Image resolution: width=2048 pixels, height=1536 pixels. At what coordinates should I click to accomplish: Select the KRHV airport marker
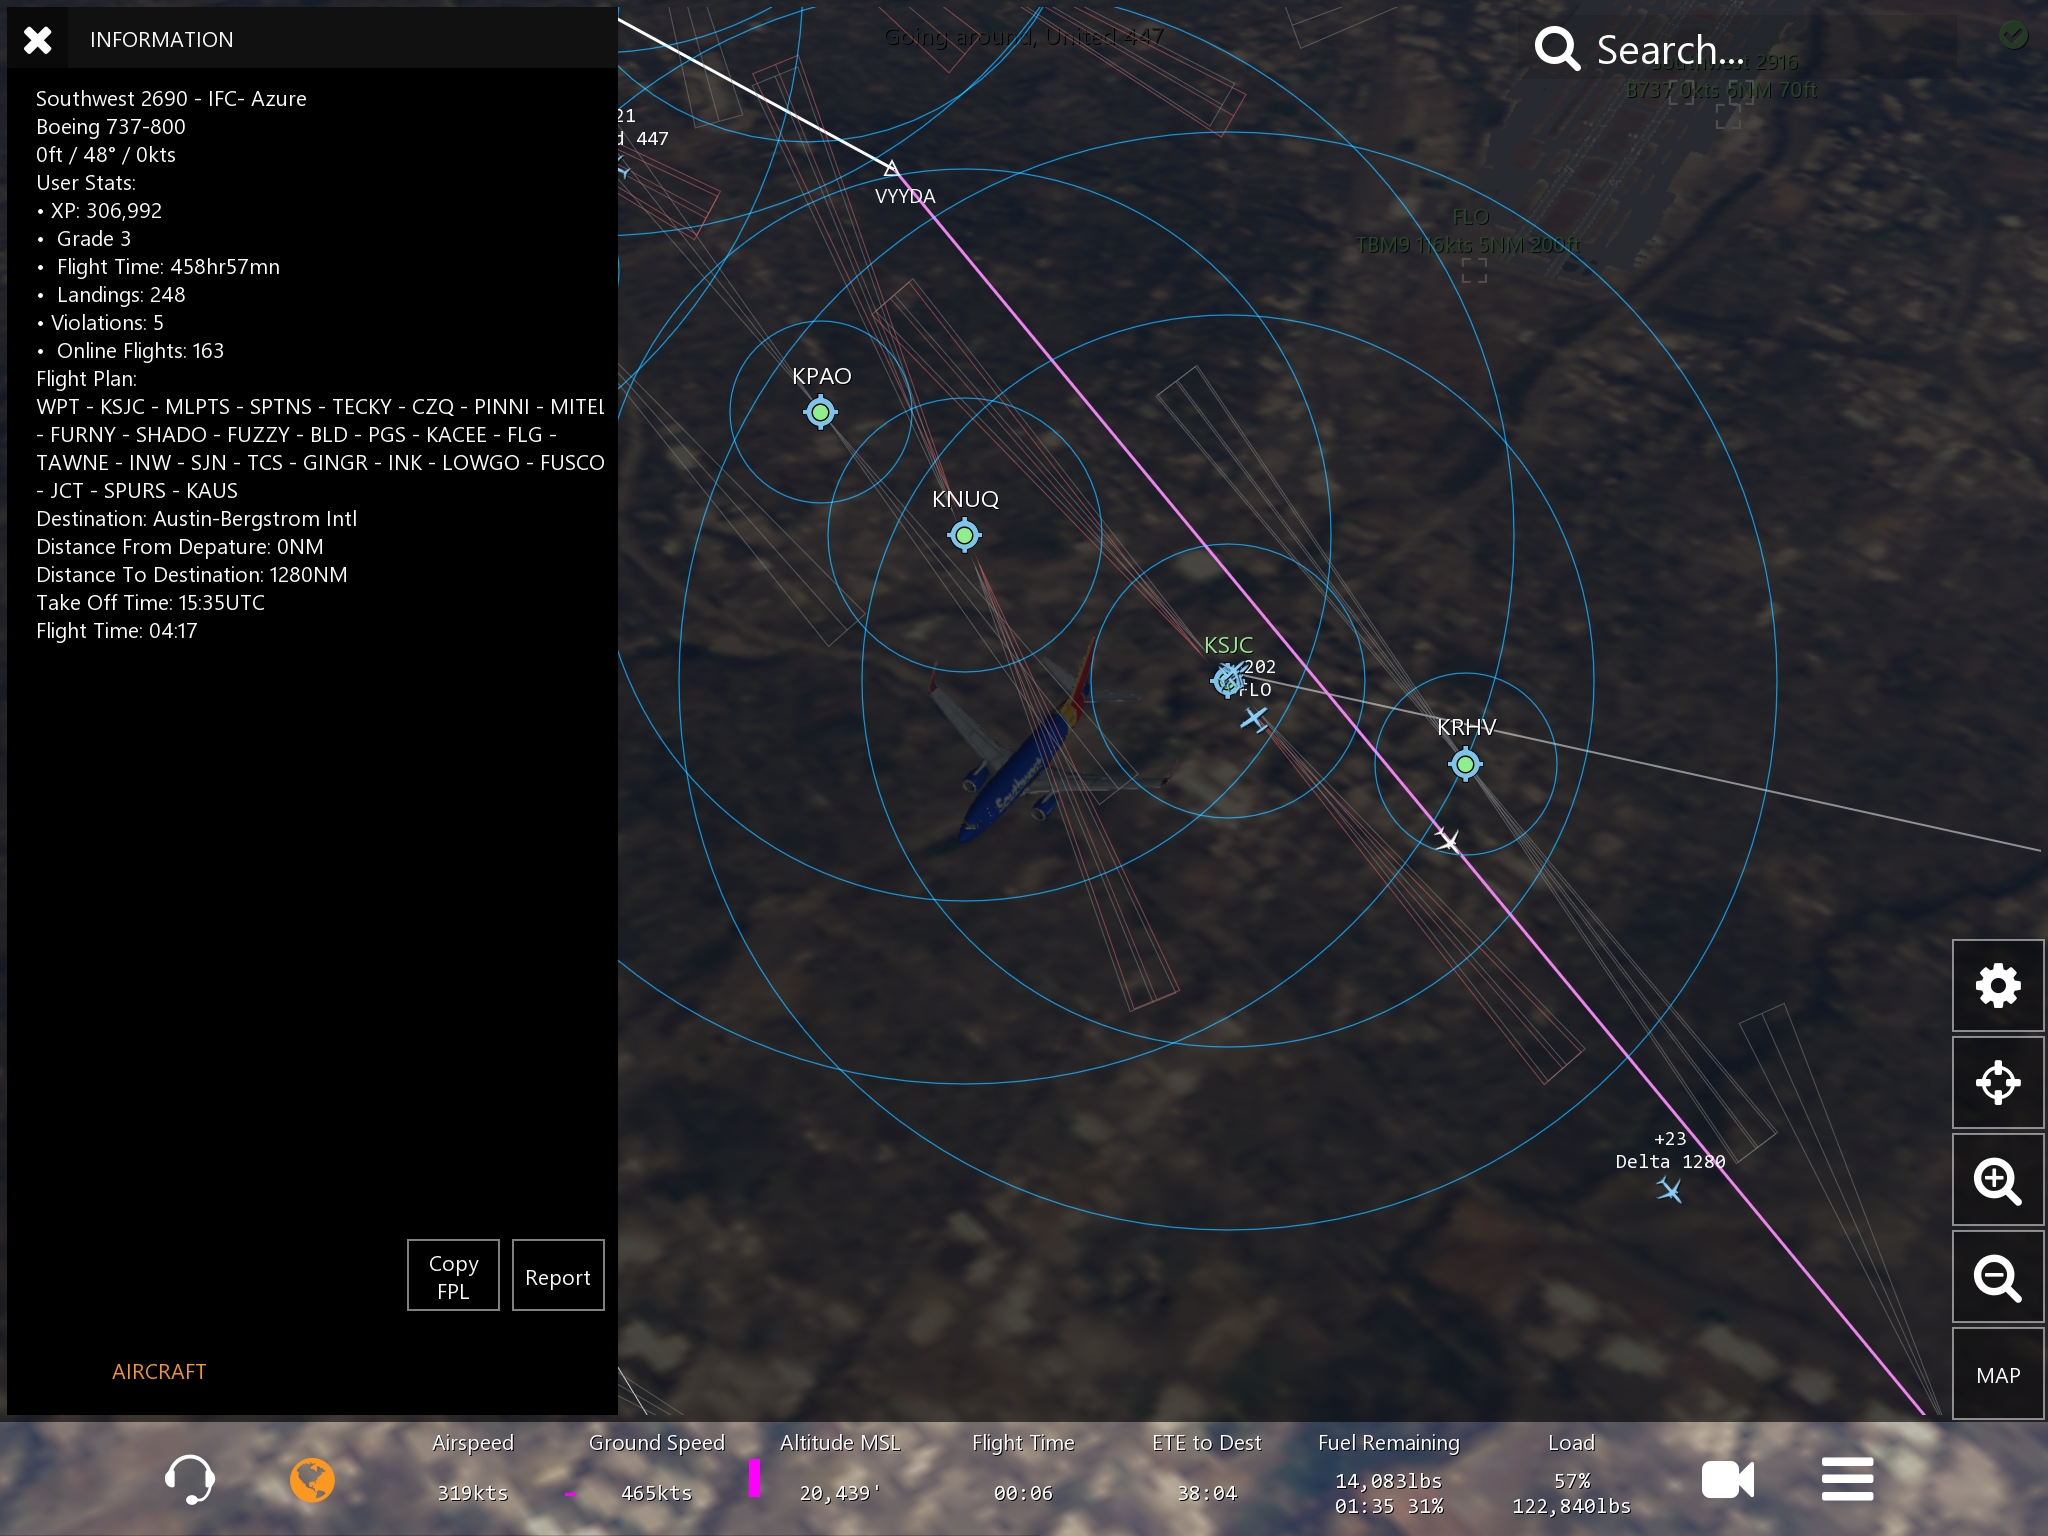1465,765
